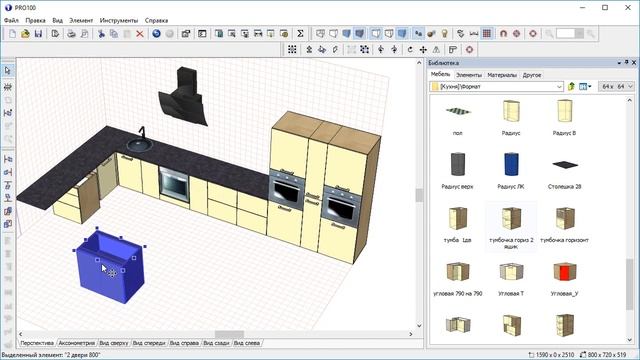Switch to the Вид сзади view tab
Viewport: 640px width, 360px height.
coord(216,343)
